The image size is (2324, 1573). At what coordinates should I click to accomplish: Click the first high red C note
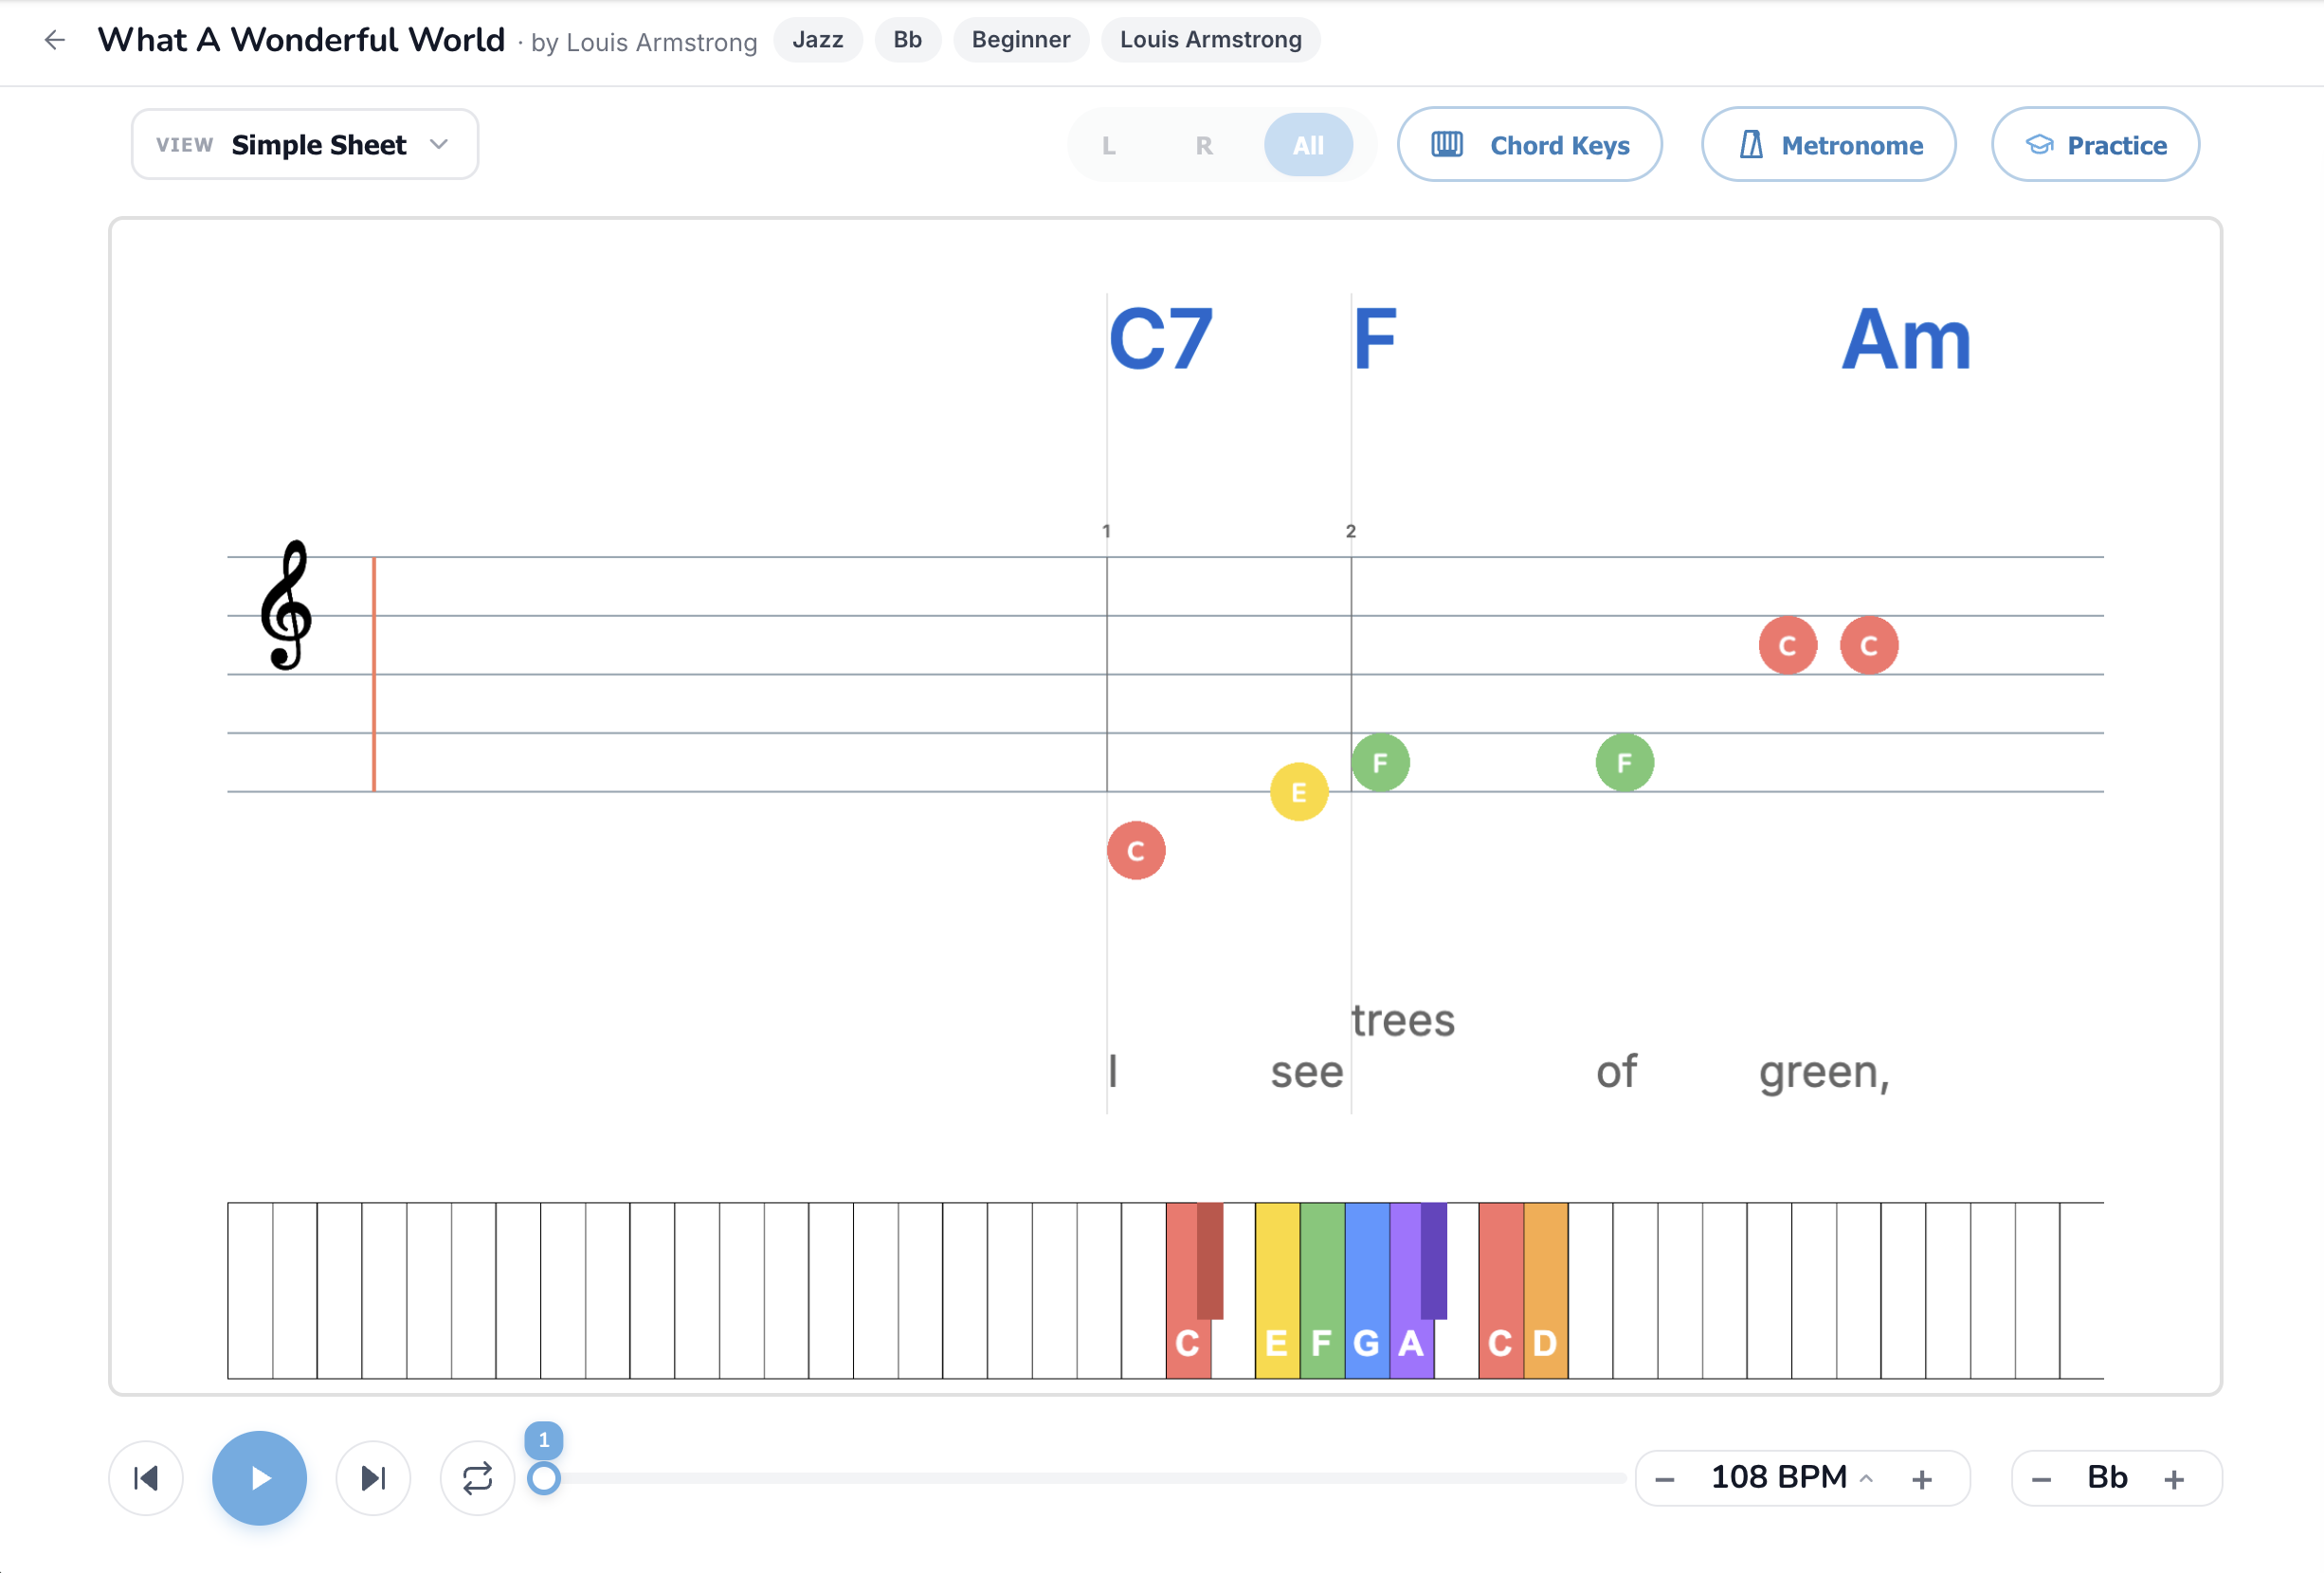(1787, 646)
